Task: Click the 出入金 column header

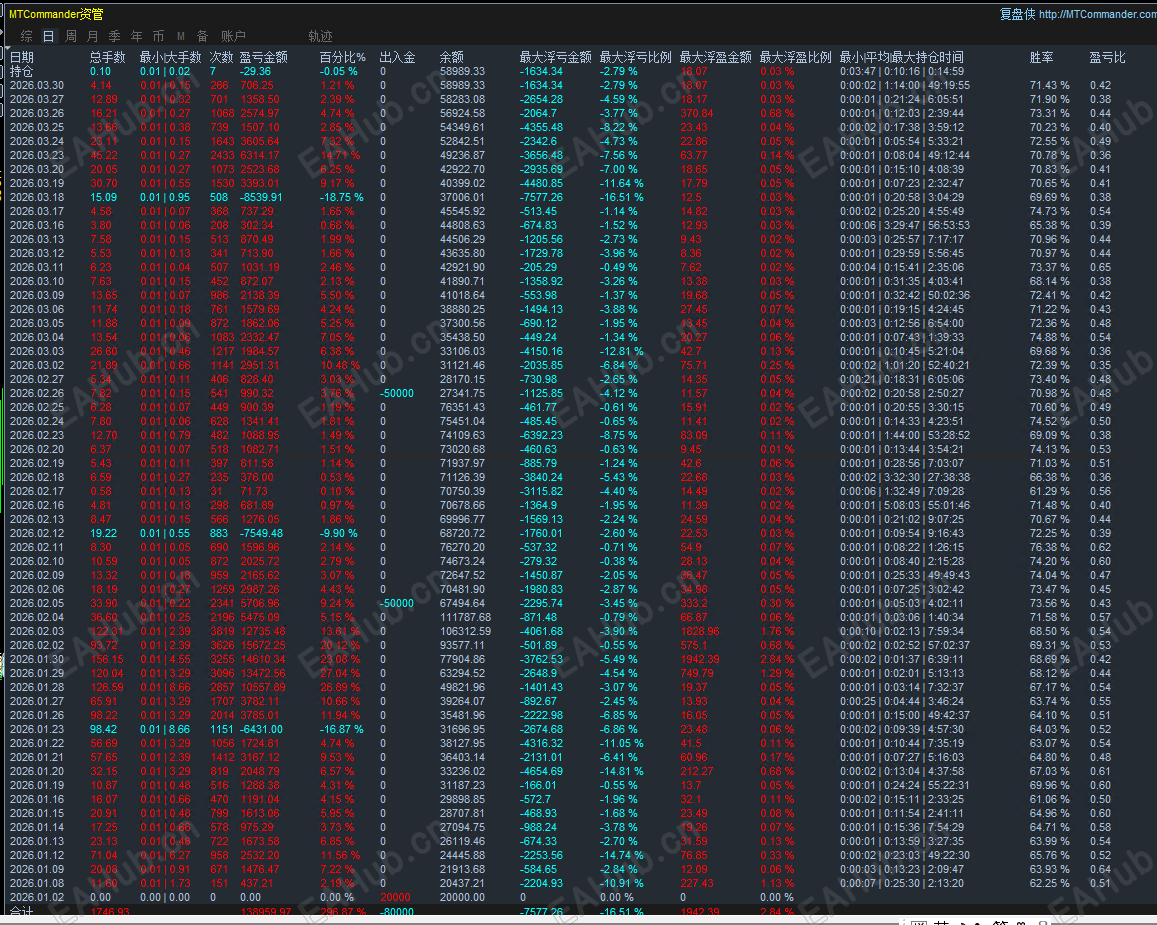Action: (397, 57)
